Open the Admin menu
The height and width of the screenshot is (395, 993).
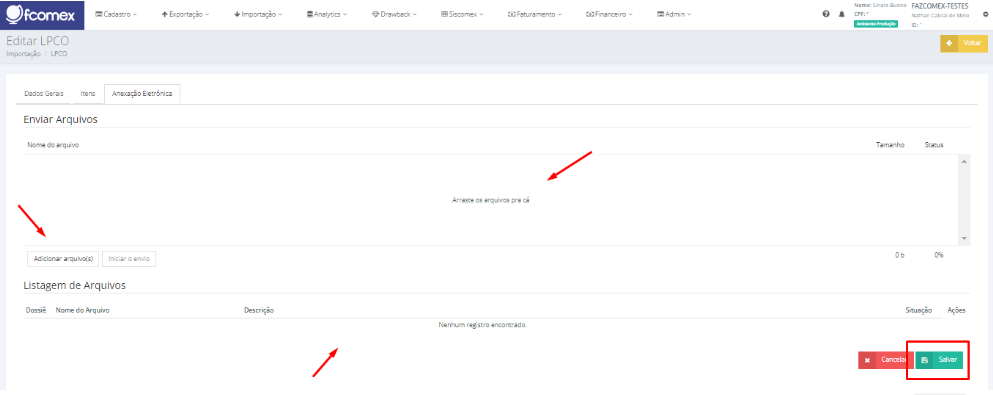(674, 14)
